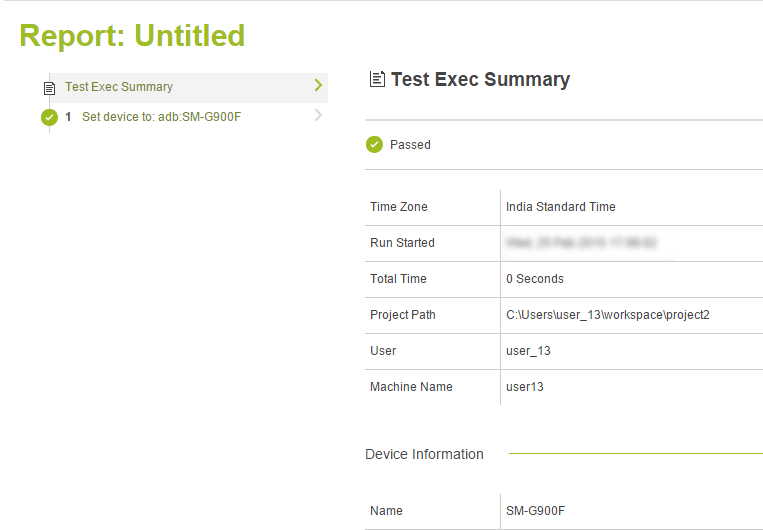763x530 pixels.
Task: Click the Machine Name value 'user13'
Action: (x=525, y=387)
